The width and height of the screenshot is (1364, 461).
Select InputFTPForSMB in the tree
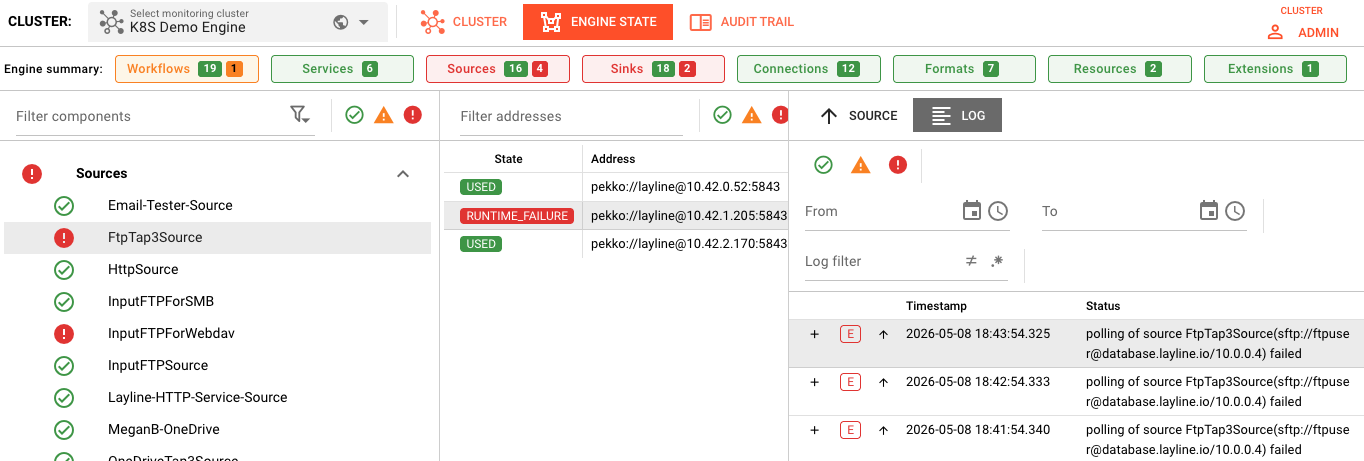click(x=161, y=301)
